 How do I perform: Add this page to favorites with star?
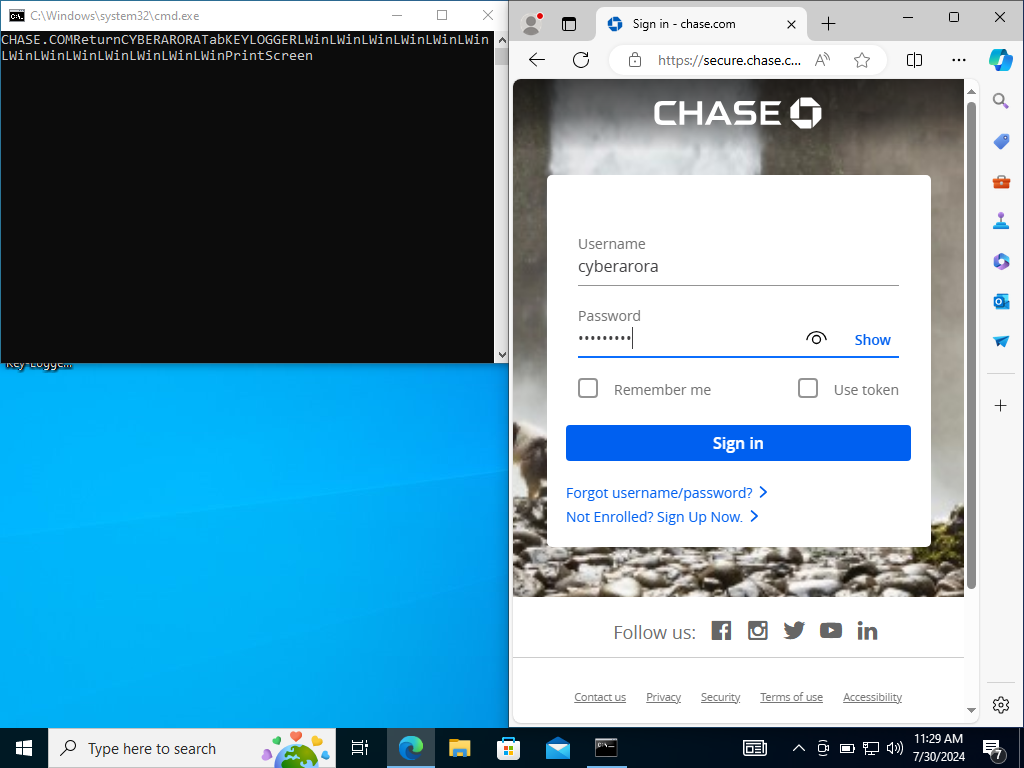tap(862, 60)
